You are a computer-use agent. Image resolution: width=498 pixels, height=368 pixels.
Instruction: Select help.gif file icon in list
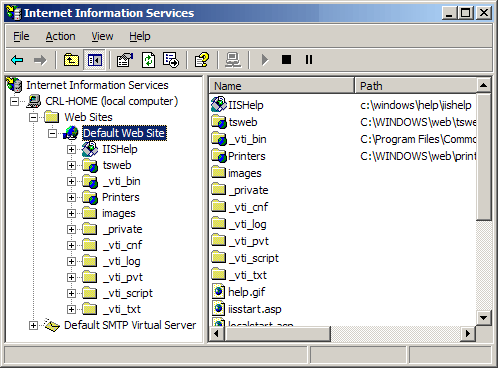(219, 291)
